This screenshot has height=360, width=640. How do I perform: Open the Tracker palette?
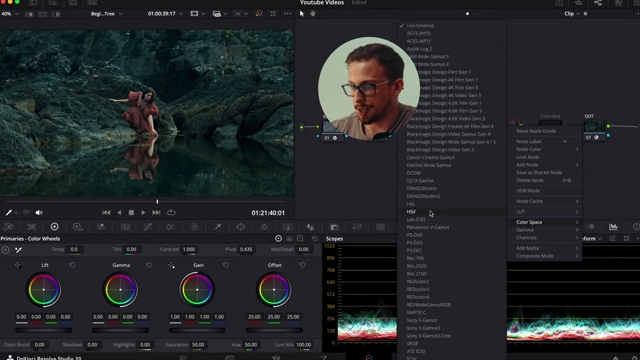point(264,227)
